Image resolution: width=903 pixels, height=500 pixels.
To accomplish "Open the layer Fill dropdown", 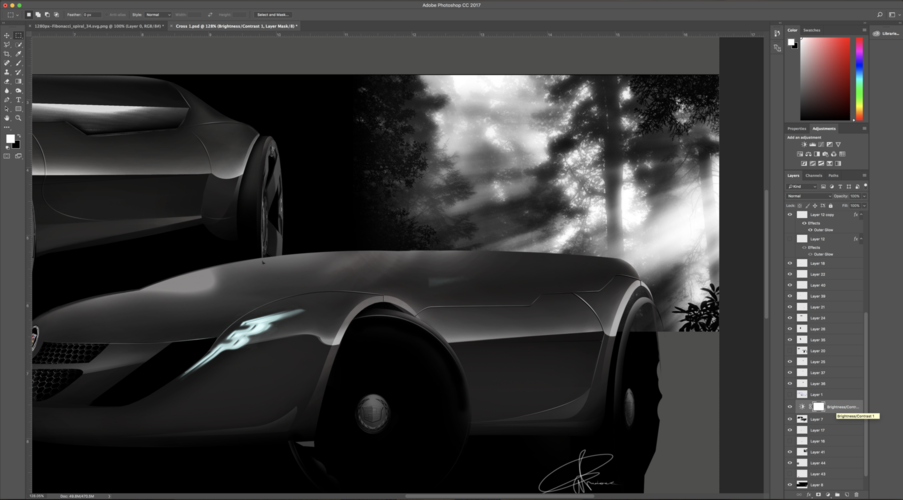I will [864, 206].
